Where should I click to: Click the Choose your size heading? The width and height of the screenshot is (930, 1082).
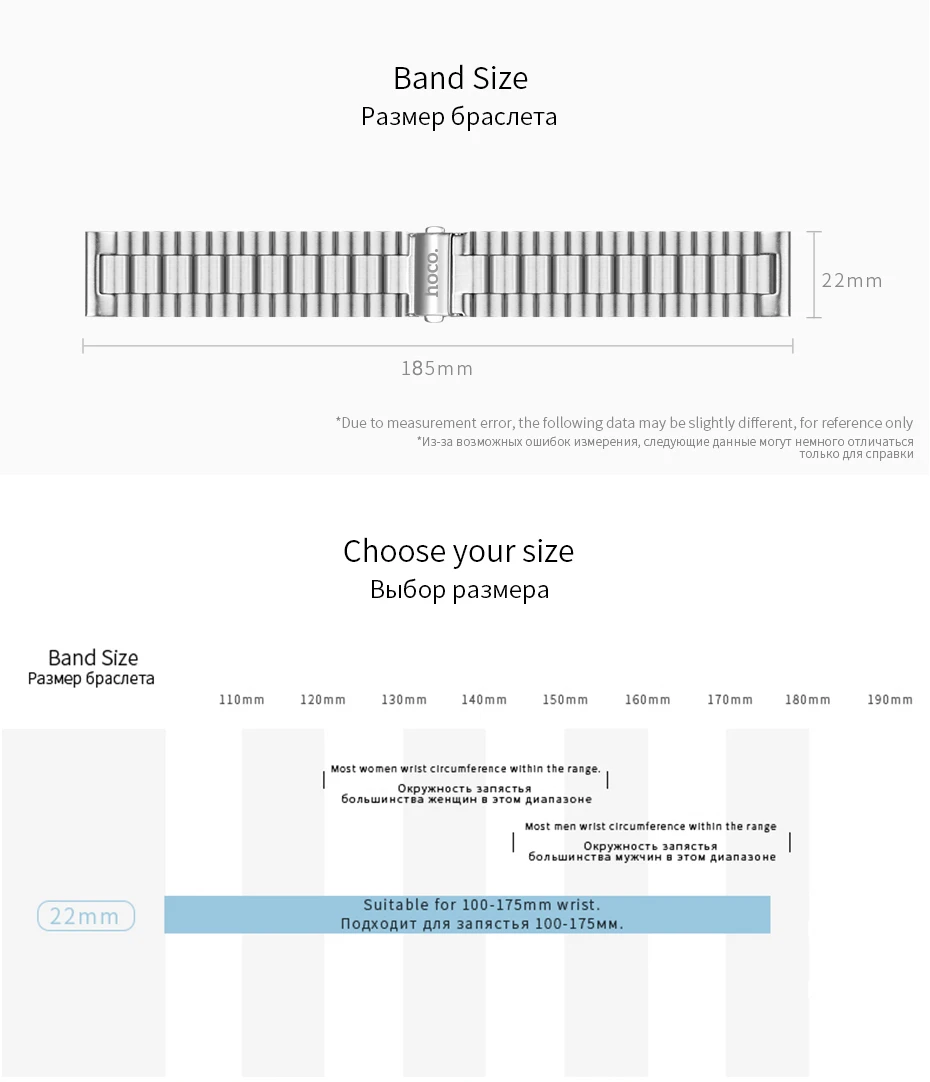pyautogui.click(x=459, y=551)
